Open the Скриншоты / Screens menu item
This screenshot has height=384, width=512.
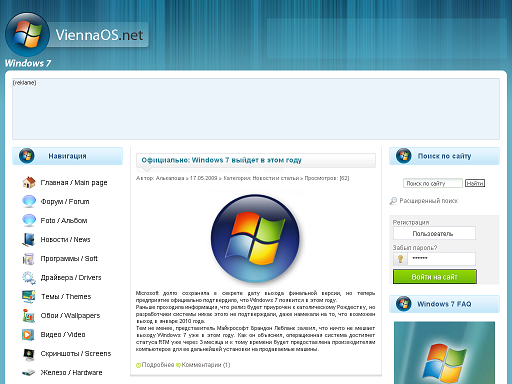pyautogui.click(x=76, y=353)
